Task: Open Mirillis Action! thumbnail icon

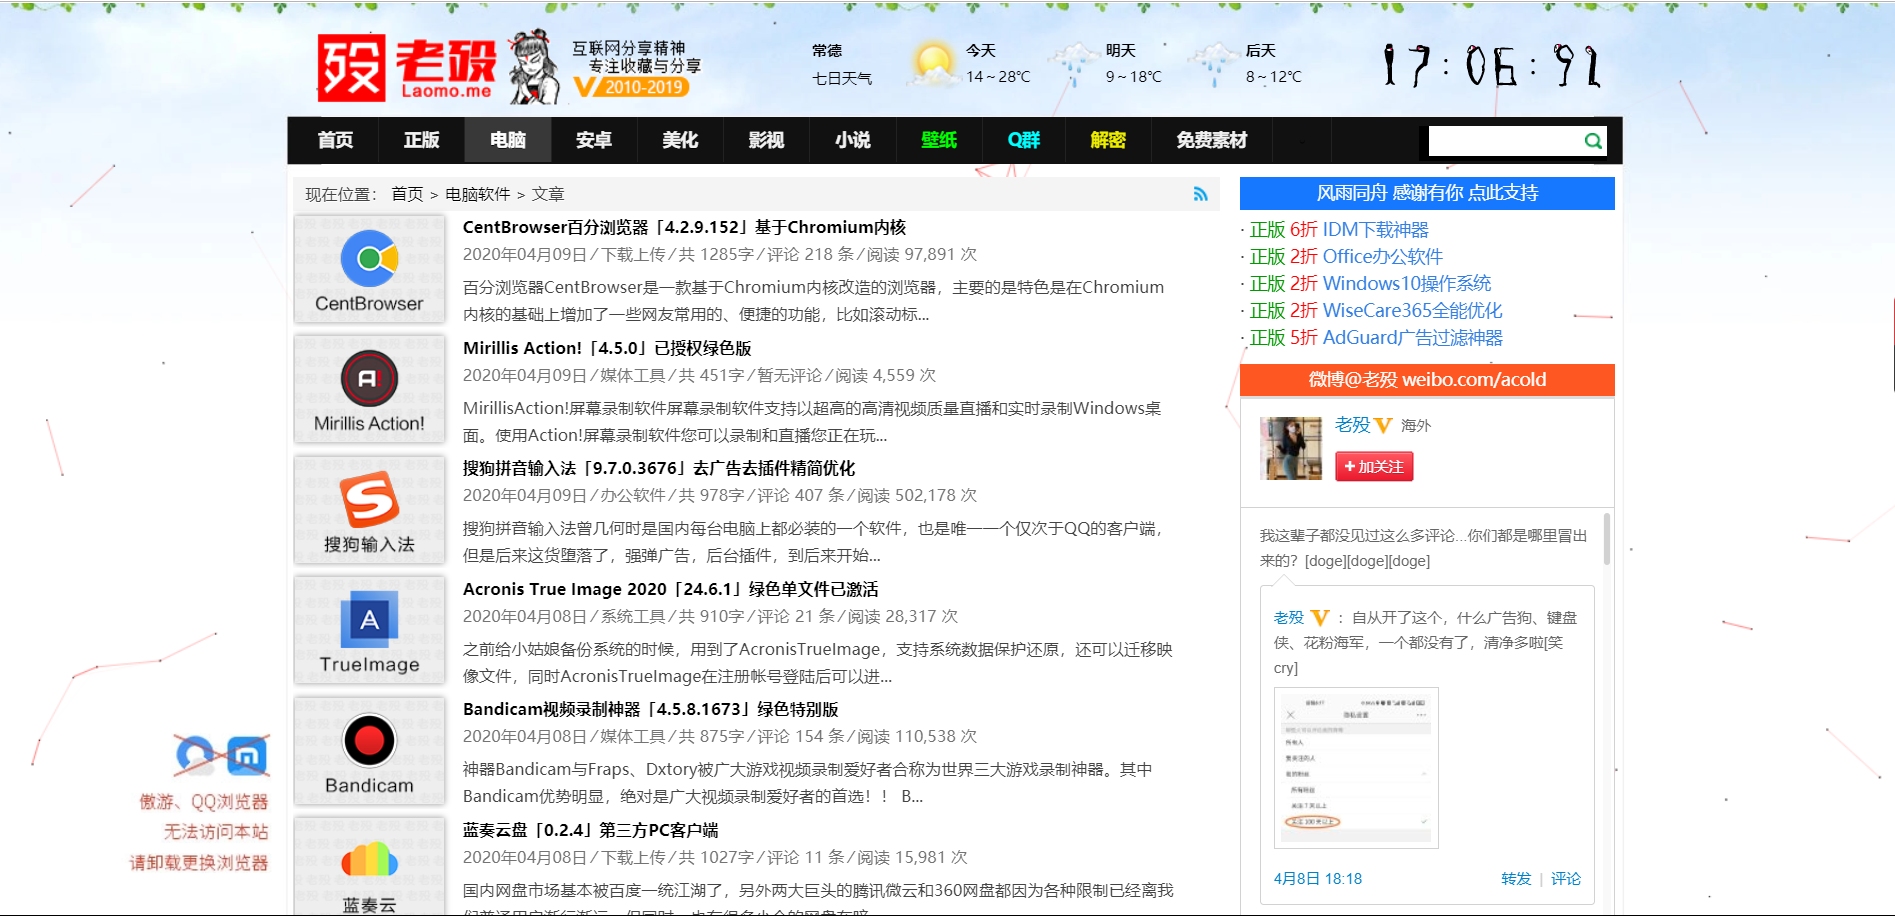Action: [369, 389]
